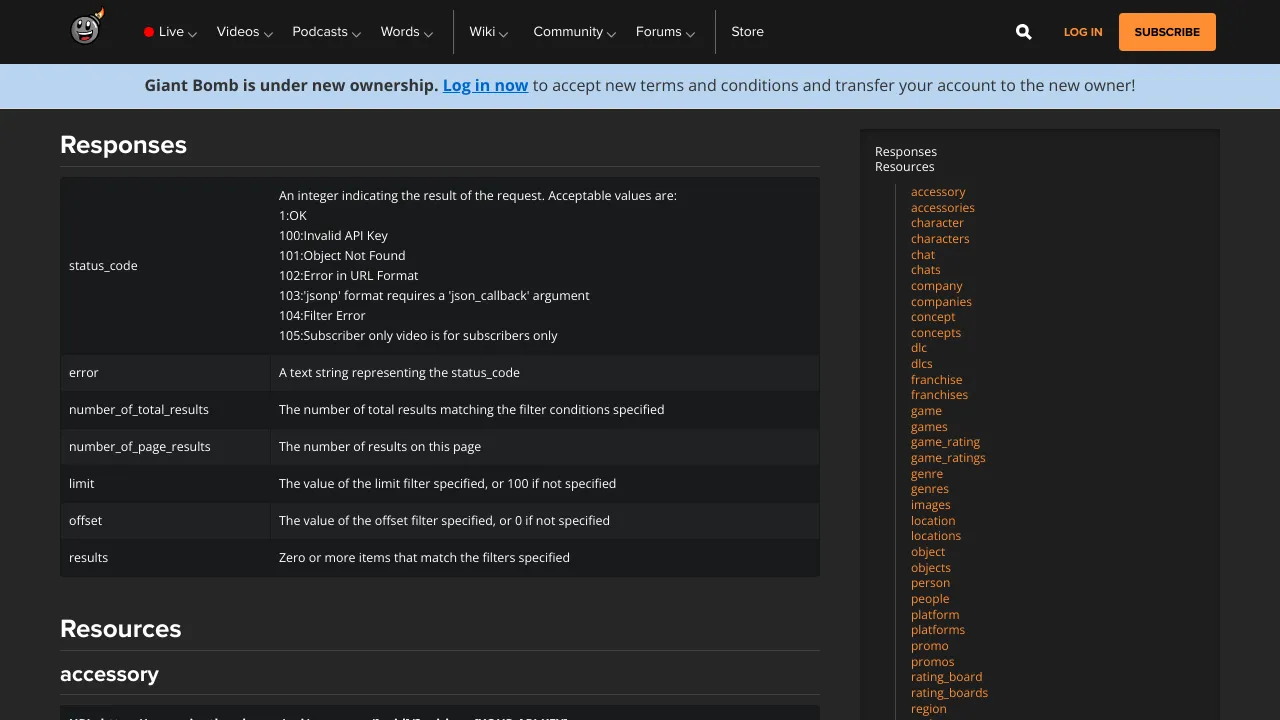Open the rating_boards sidebar link

click(949, 693)
